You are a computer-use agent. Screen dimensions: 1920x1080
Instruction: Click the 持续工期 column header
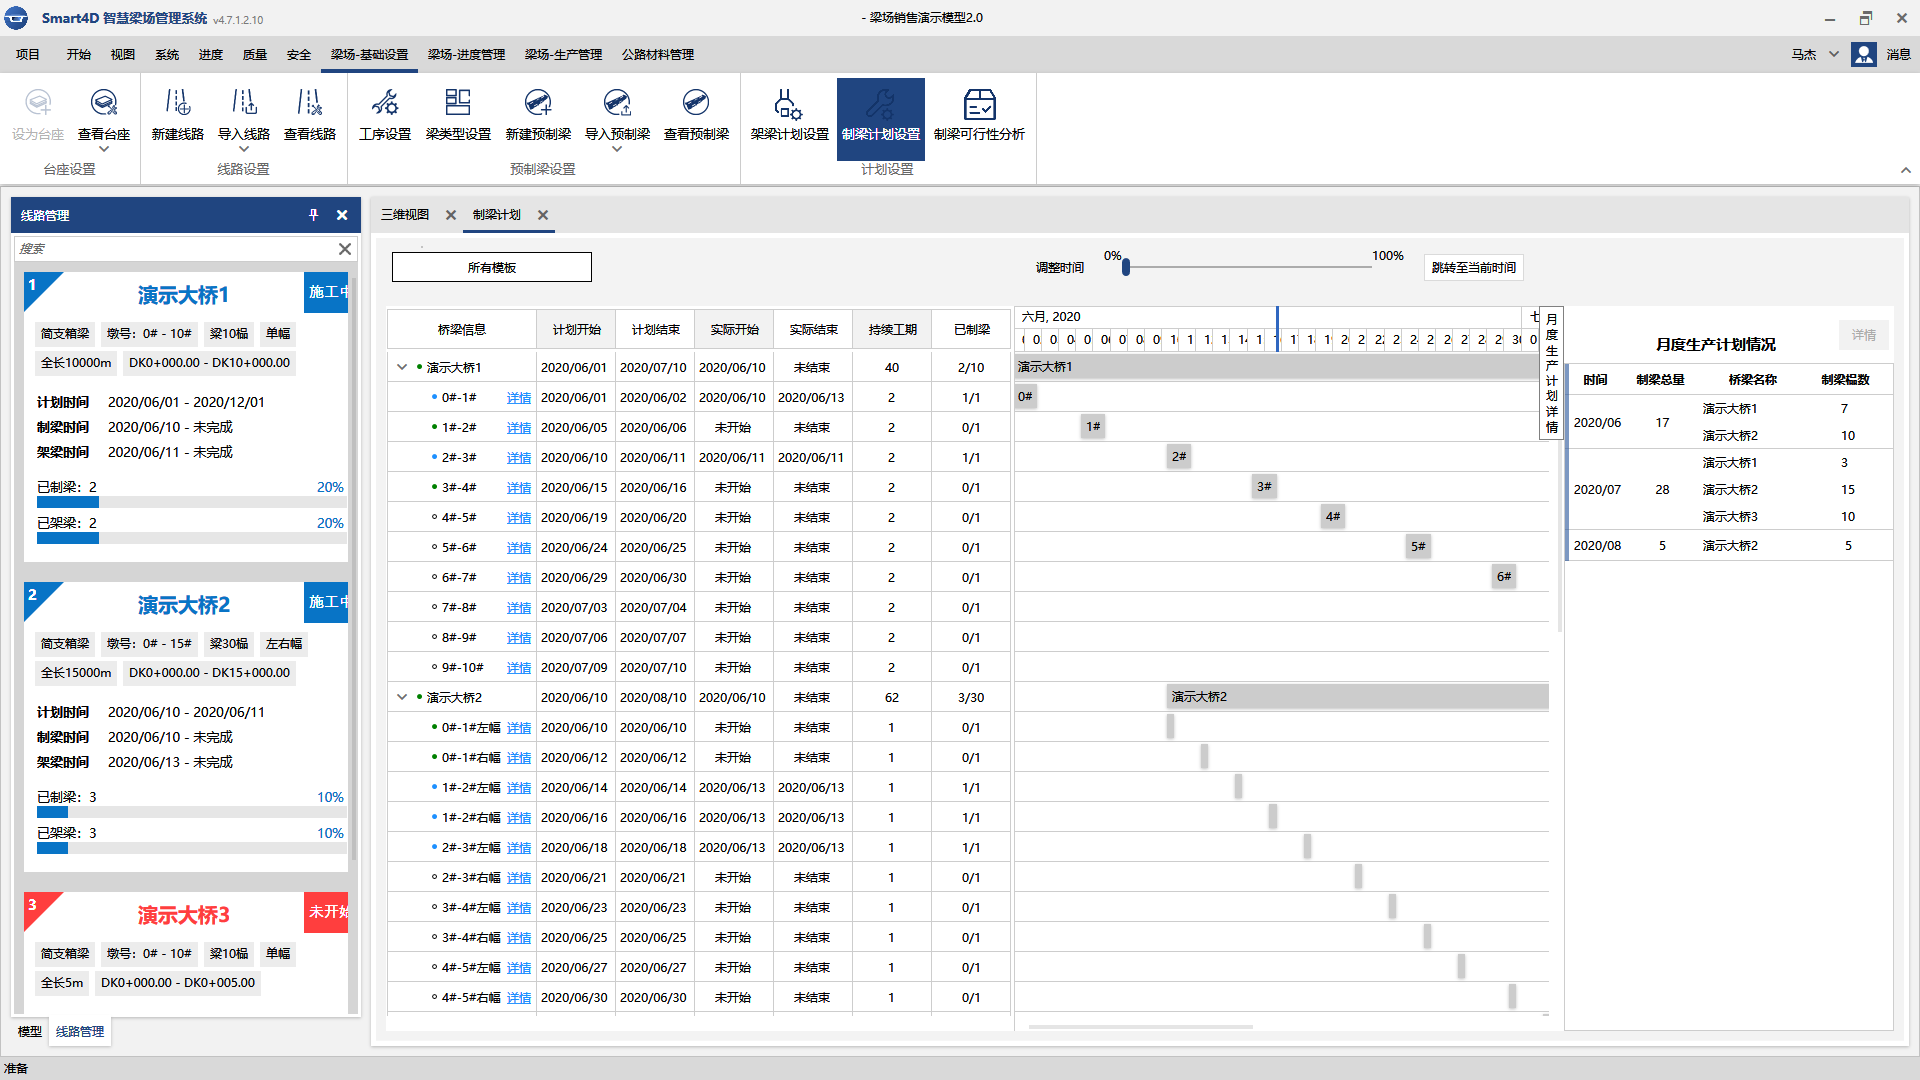pyautogui.click(x=892, y=330)
